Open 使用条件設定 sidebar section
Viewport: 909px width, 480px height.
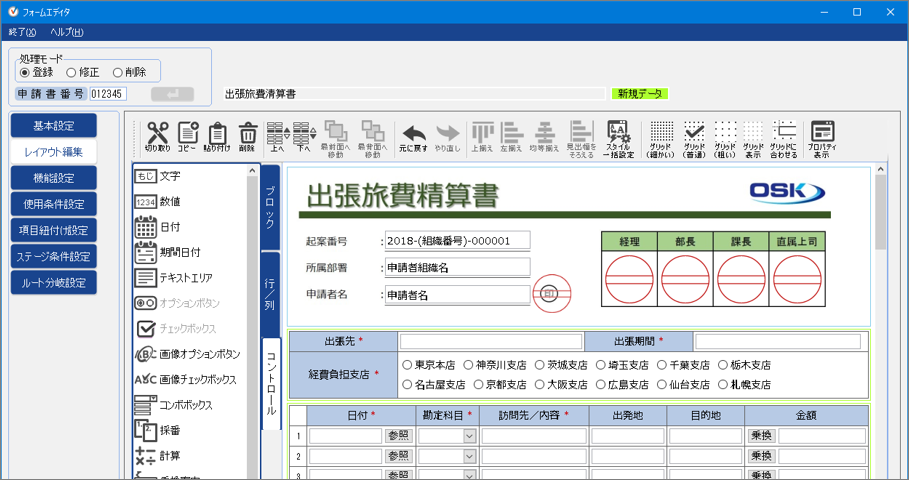(x=53, y=204)
